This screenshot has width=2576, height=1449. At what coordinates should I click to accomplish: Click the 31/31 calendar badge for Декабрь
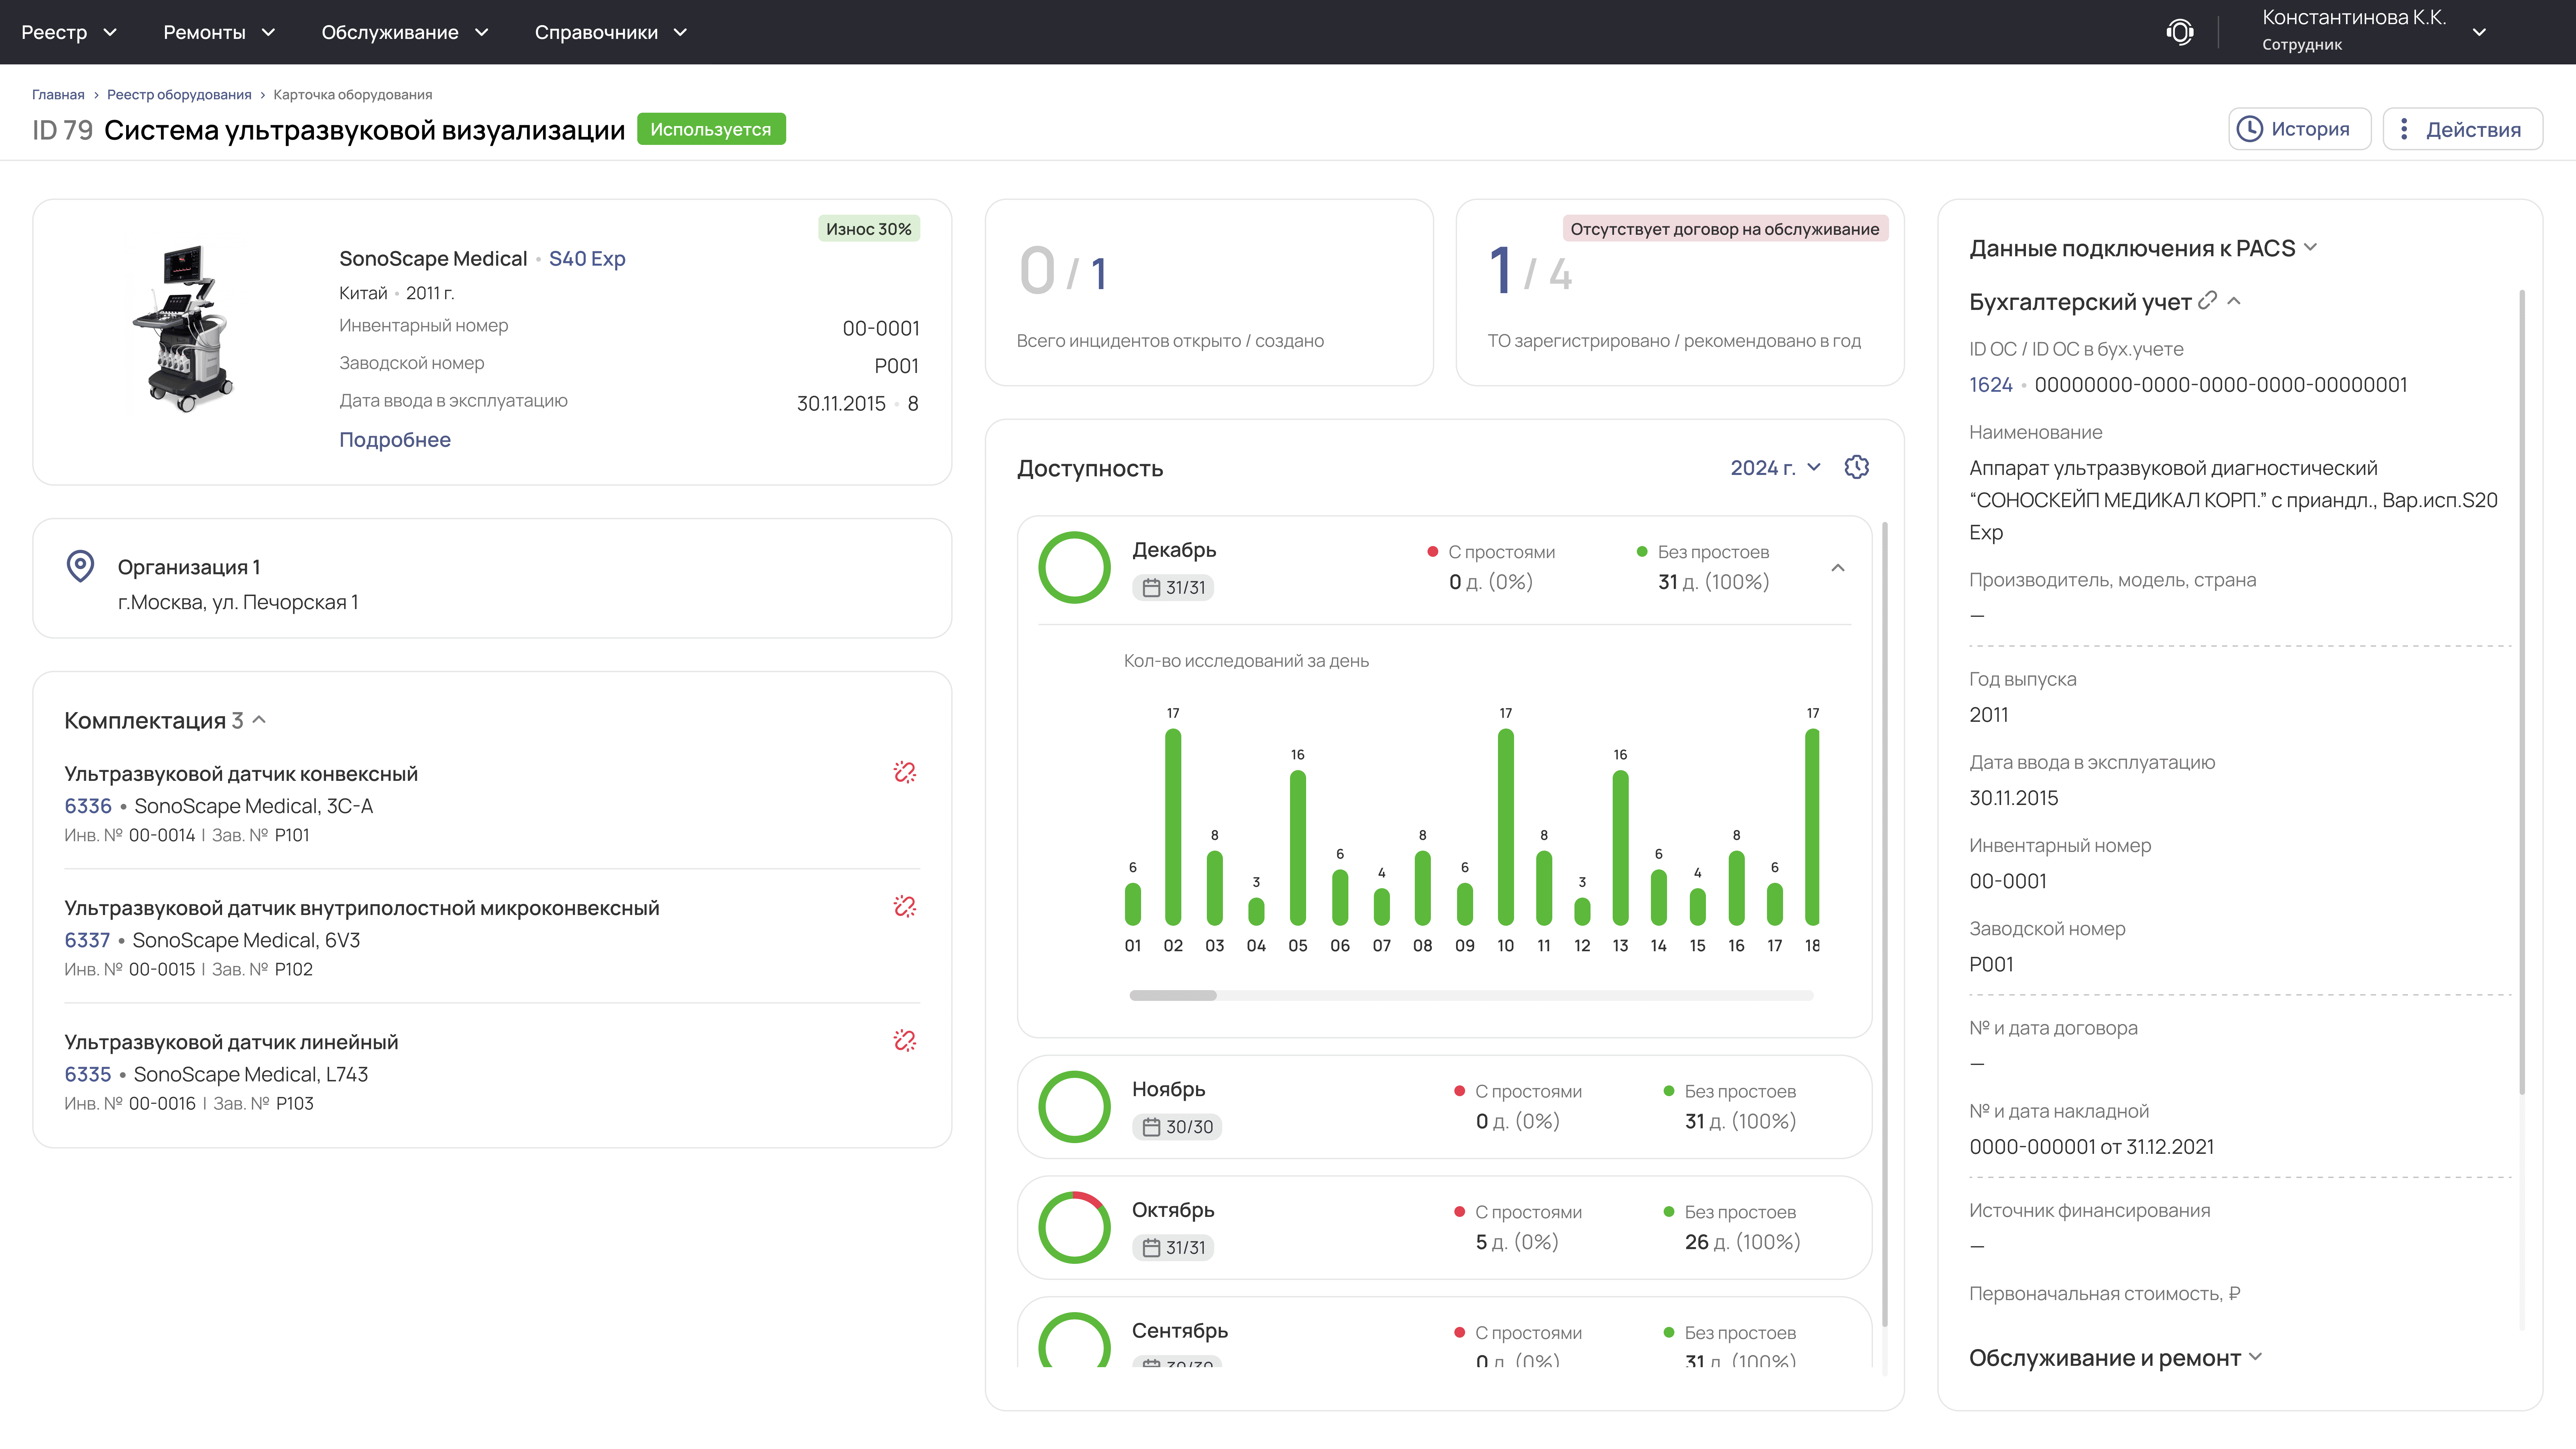coord(1173,587)
